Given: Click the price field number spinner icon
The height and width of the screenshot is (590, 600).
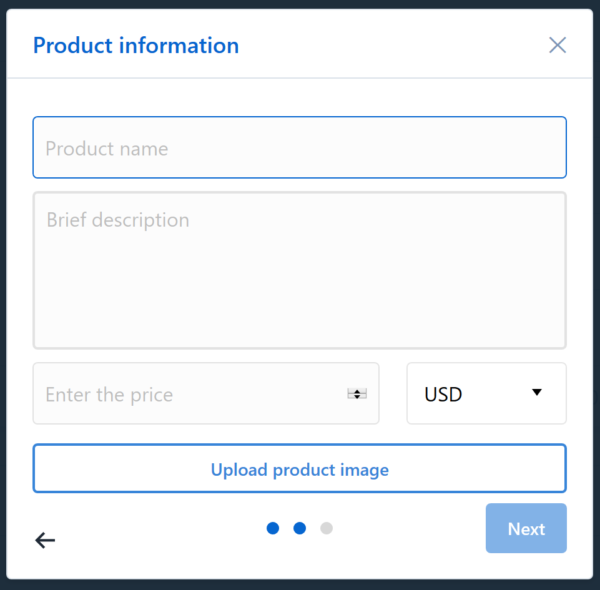Looking at the screenshot, I should click(357, 394).
